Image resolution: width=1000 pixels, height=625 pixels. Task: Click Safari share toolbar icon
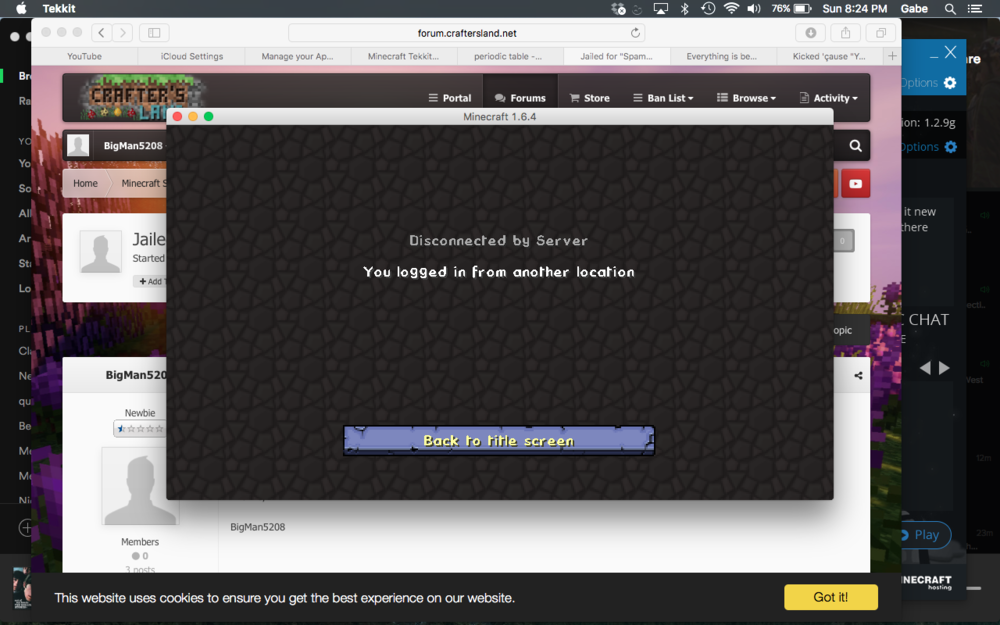pyautogui.click(x=845, y=33)
